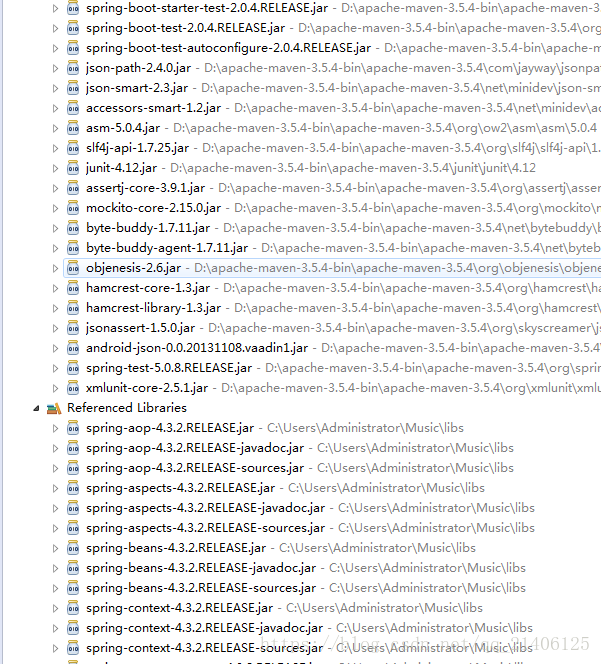601x664 pixels.
Task: Select the Referenced Libraries label
Action: coord(127,408)
